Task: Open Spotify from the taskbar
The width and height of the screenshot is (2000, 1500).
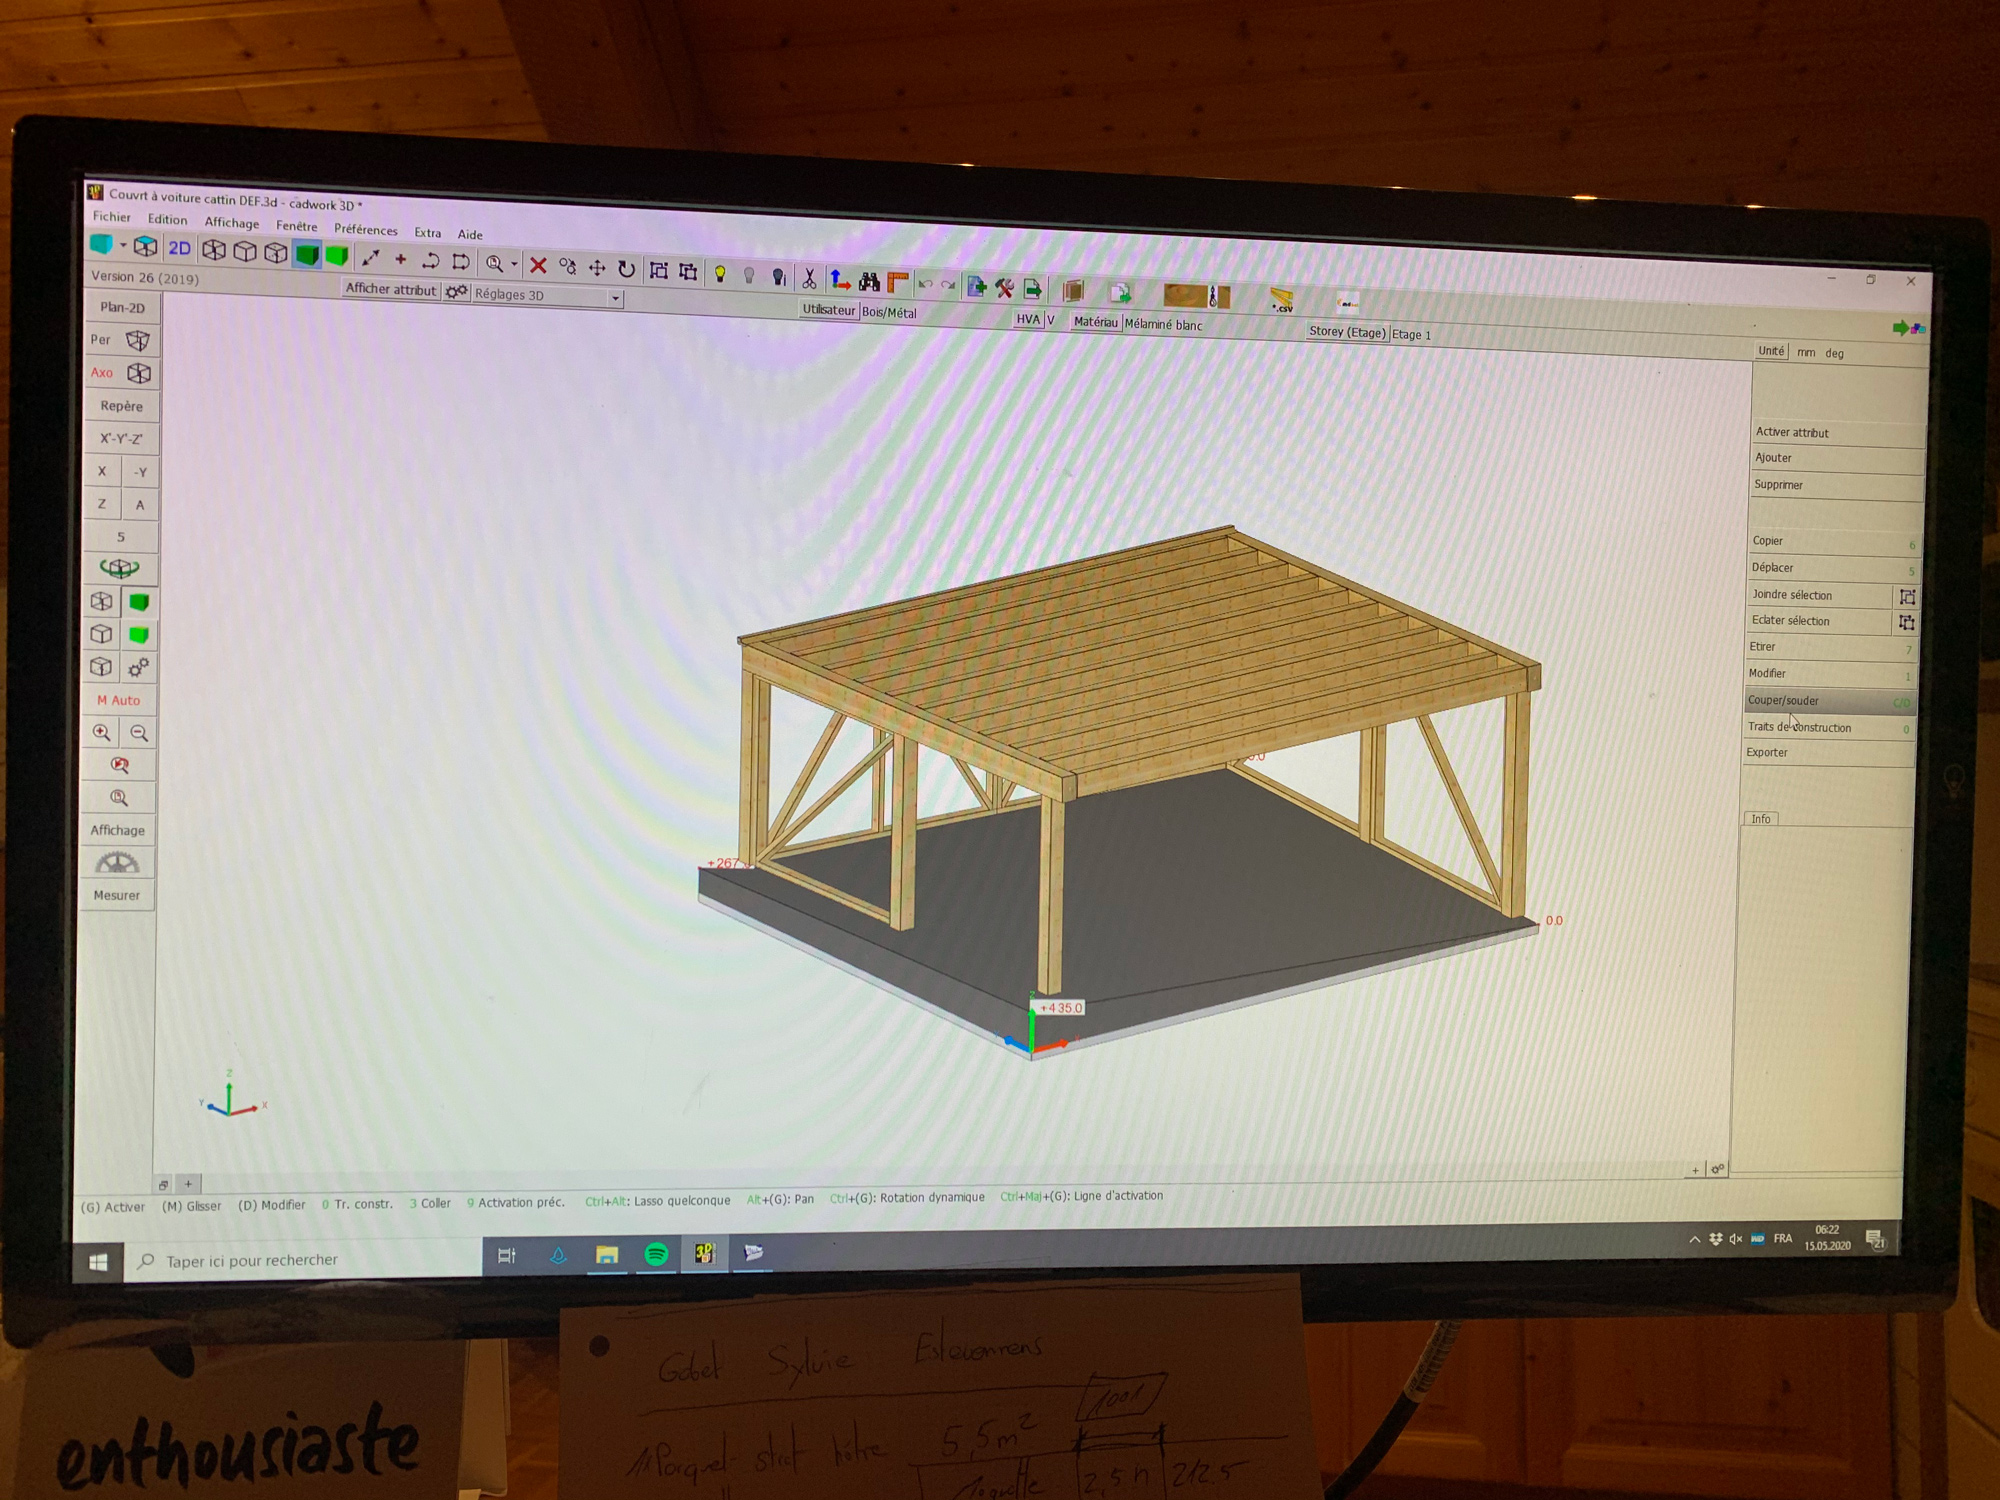Action: (656, 1255)
